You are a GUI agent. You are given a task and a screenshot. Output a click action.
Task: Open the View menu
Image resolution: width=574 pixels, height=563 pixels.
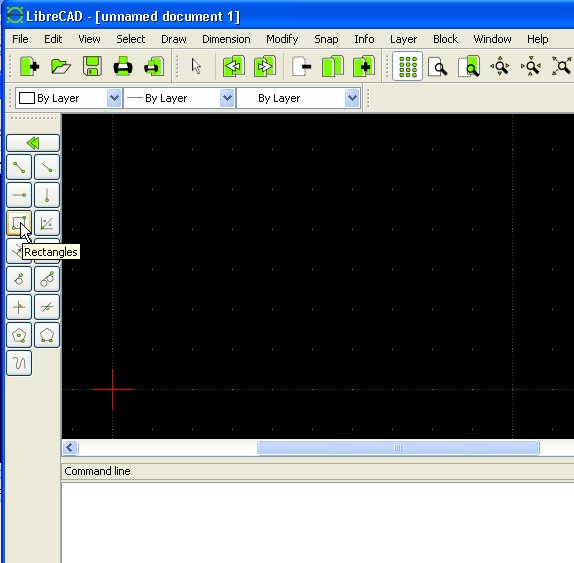tap(89, 39)
